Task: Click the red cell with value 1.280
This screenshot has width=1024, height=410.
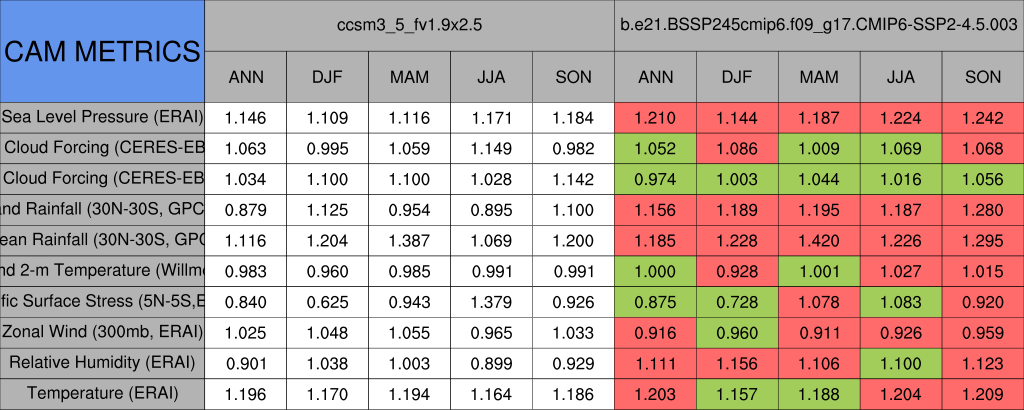Action: point(983,210)
